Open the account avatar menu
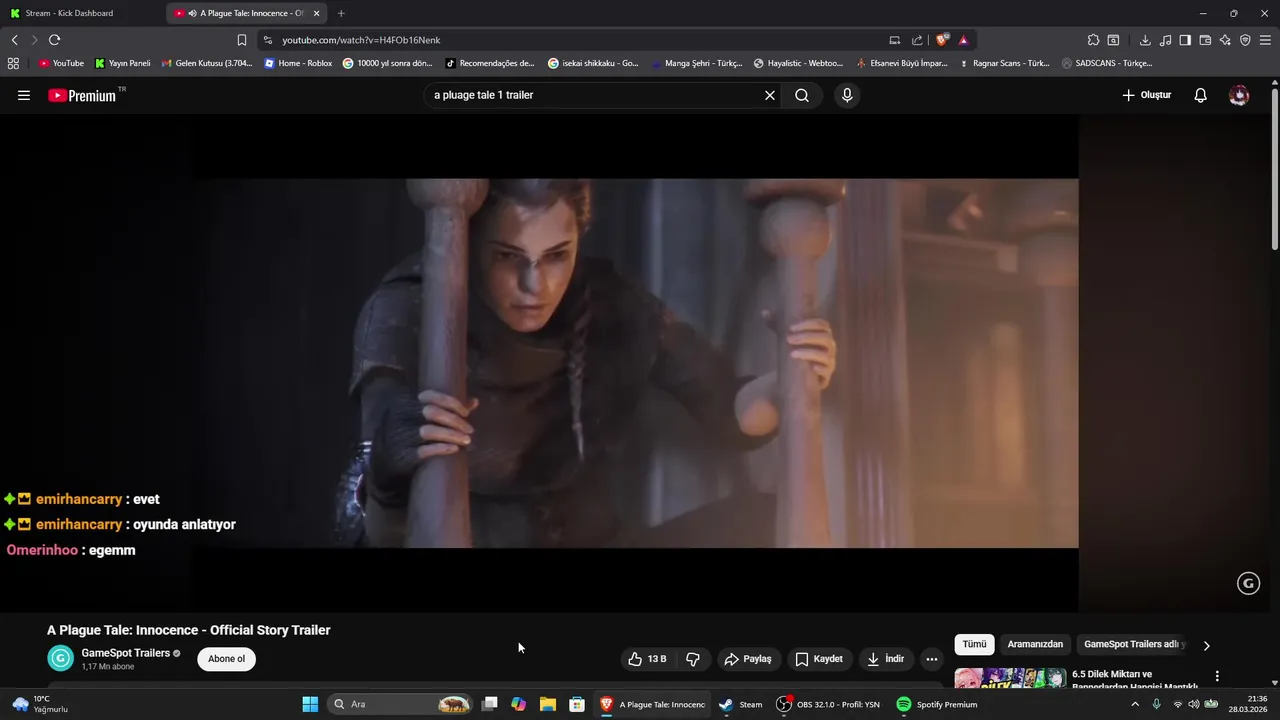 (x=1239, y=95)
